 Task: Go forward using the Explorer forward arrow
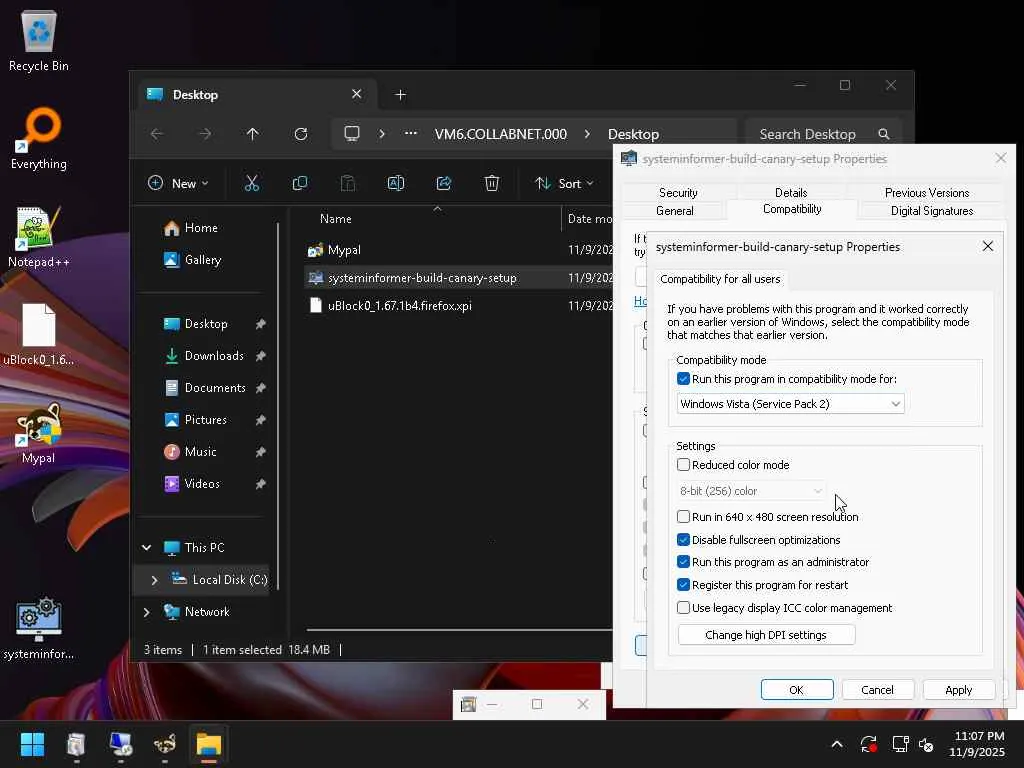(x=205, y=134)
